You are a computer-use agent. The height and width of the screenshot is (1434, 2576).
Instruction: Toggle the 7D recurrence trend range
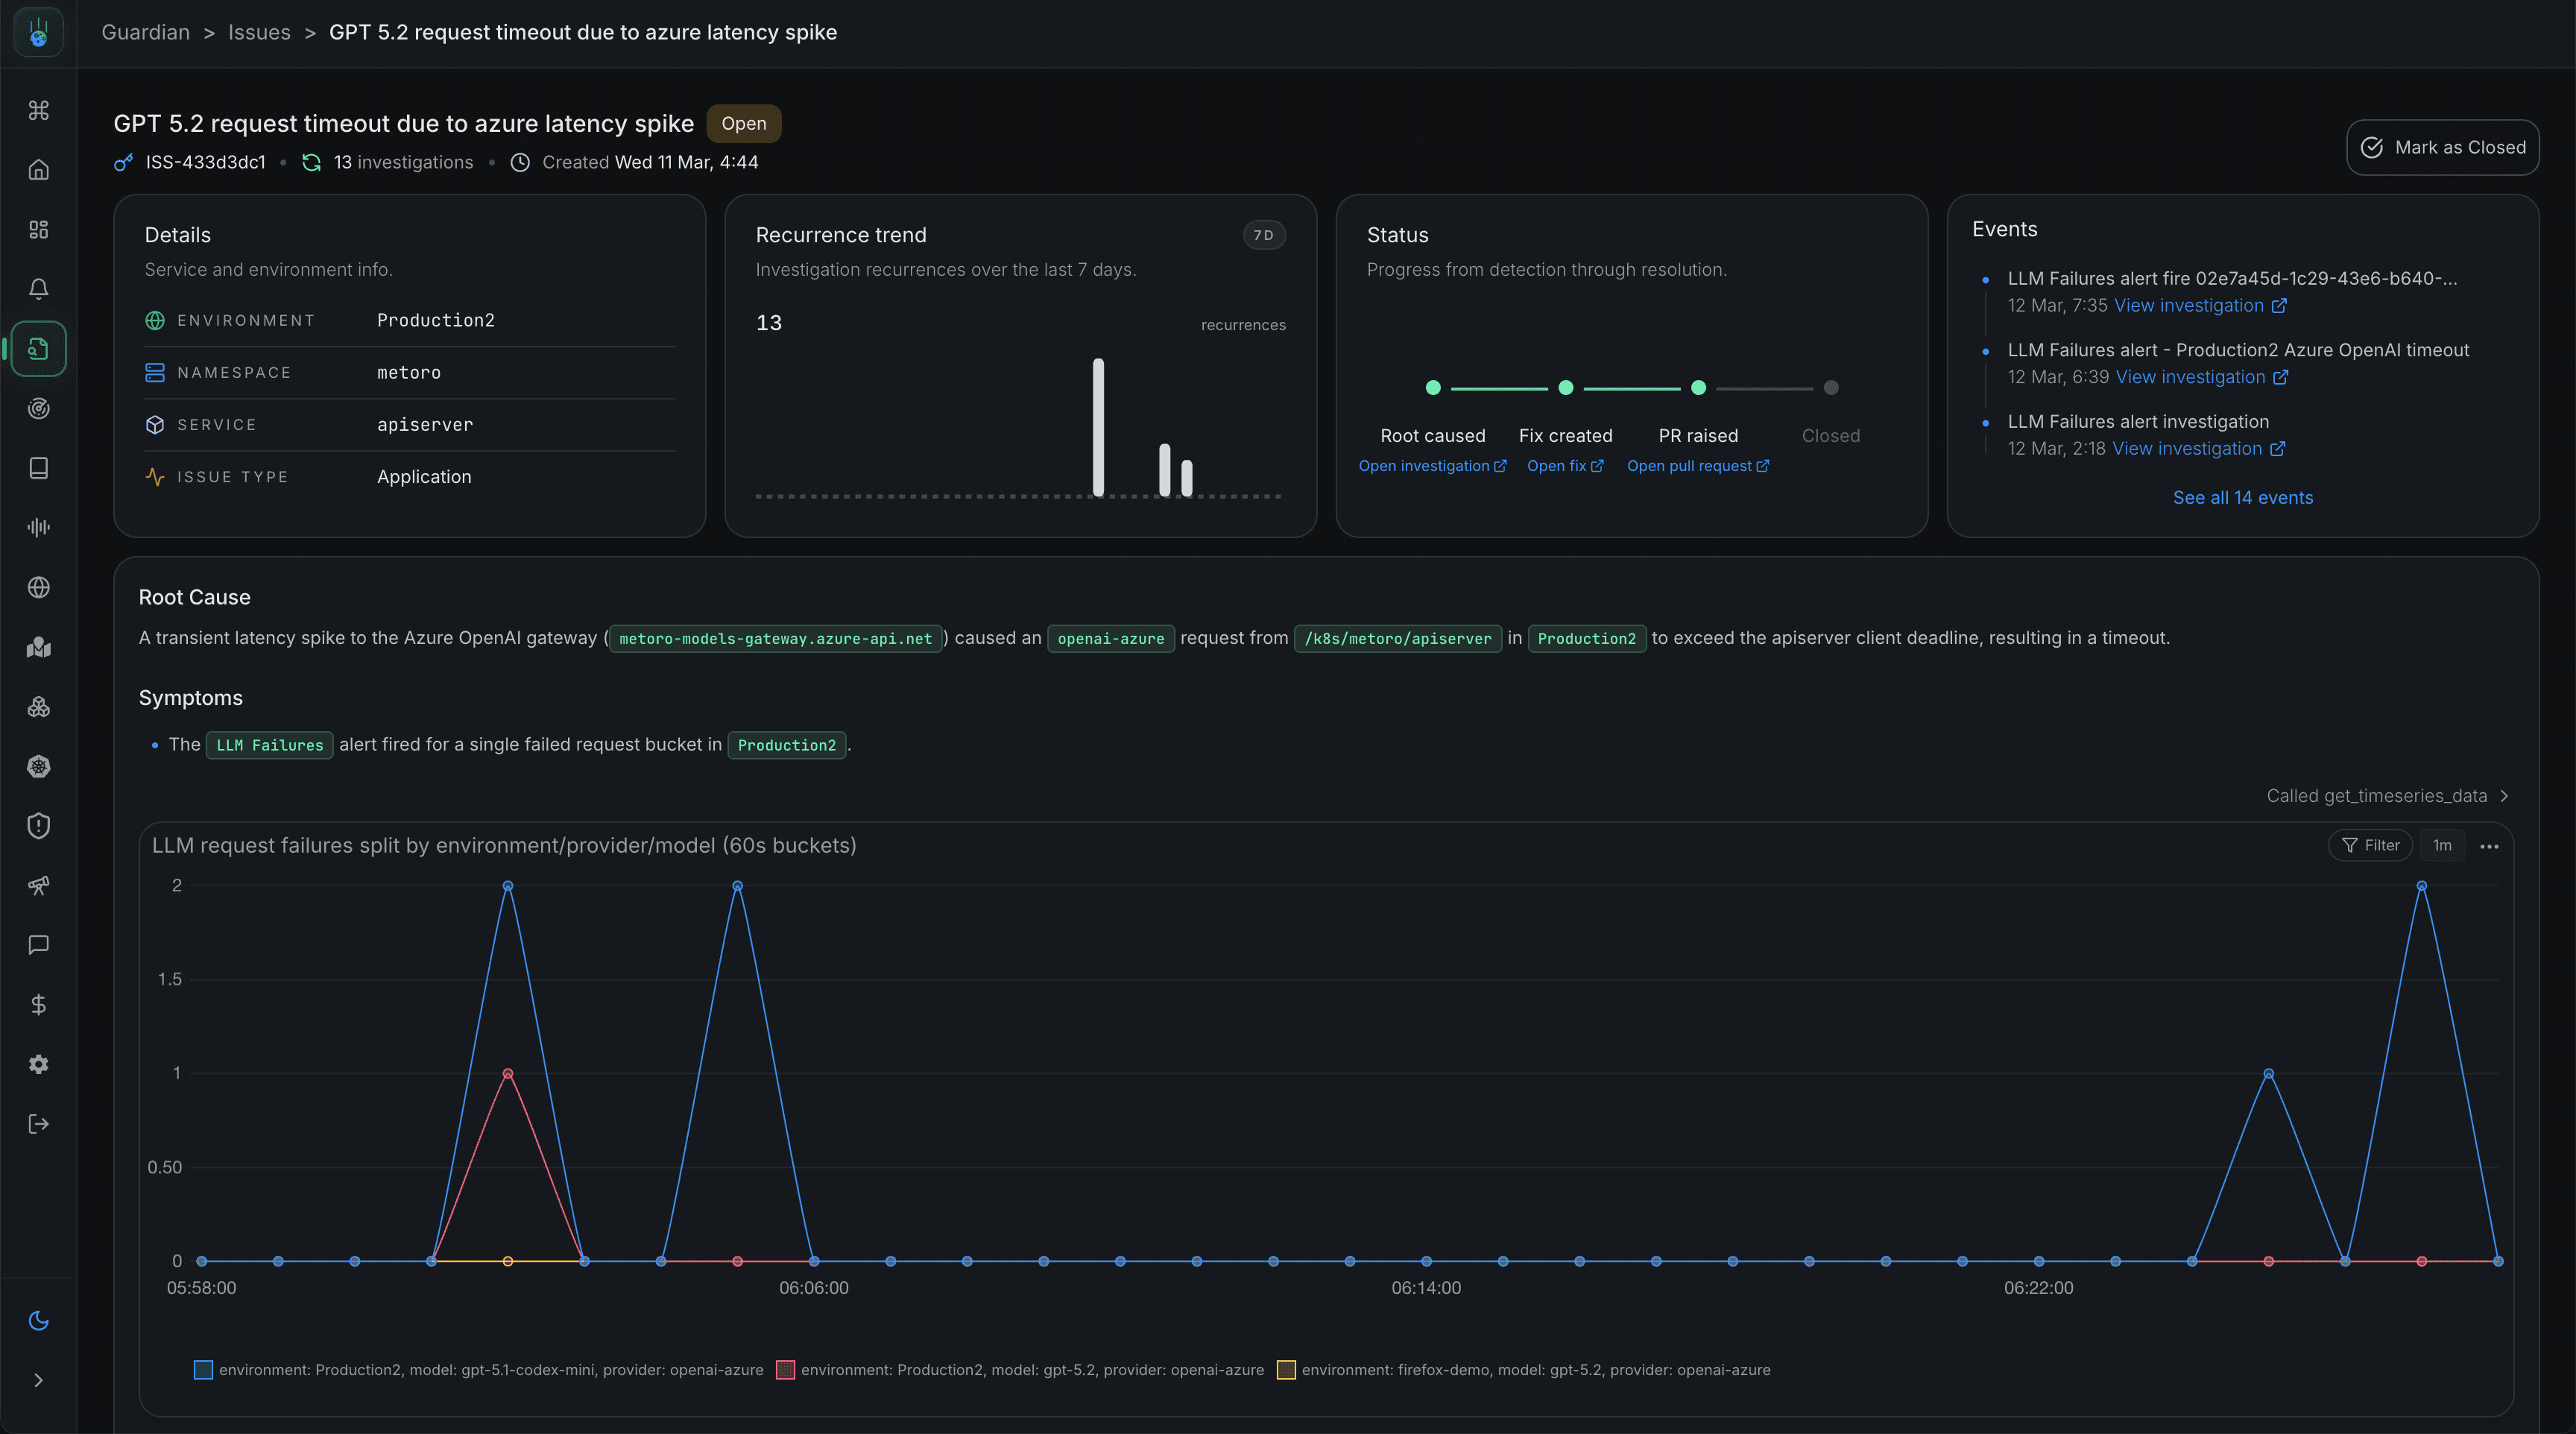[x=1263, y=235]
